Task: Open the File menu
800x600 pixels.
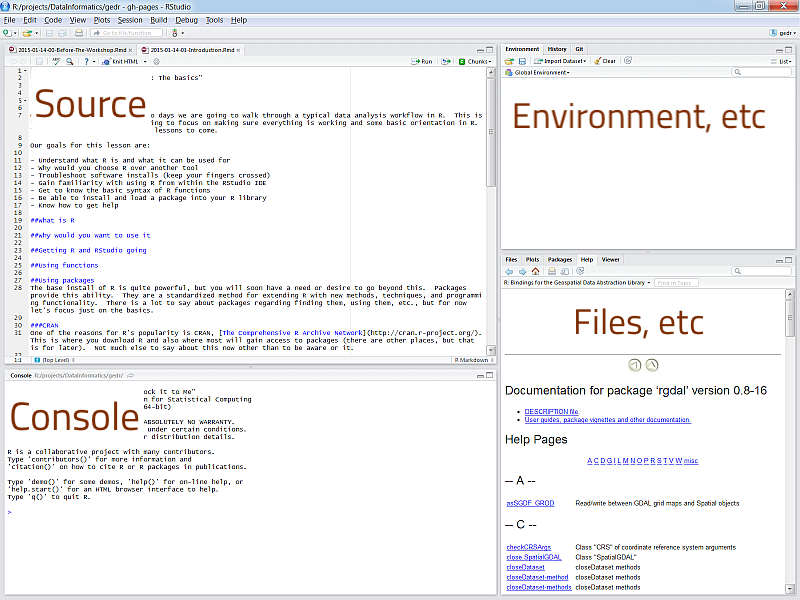Action: tap(10, 20)
